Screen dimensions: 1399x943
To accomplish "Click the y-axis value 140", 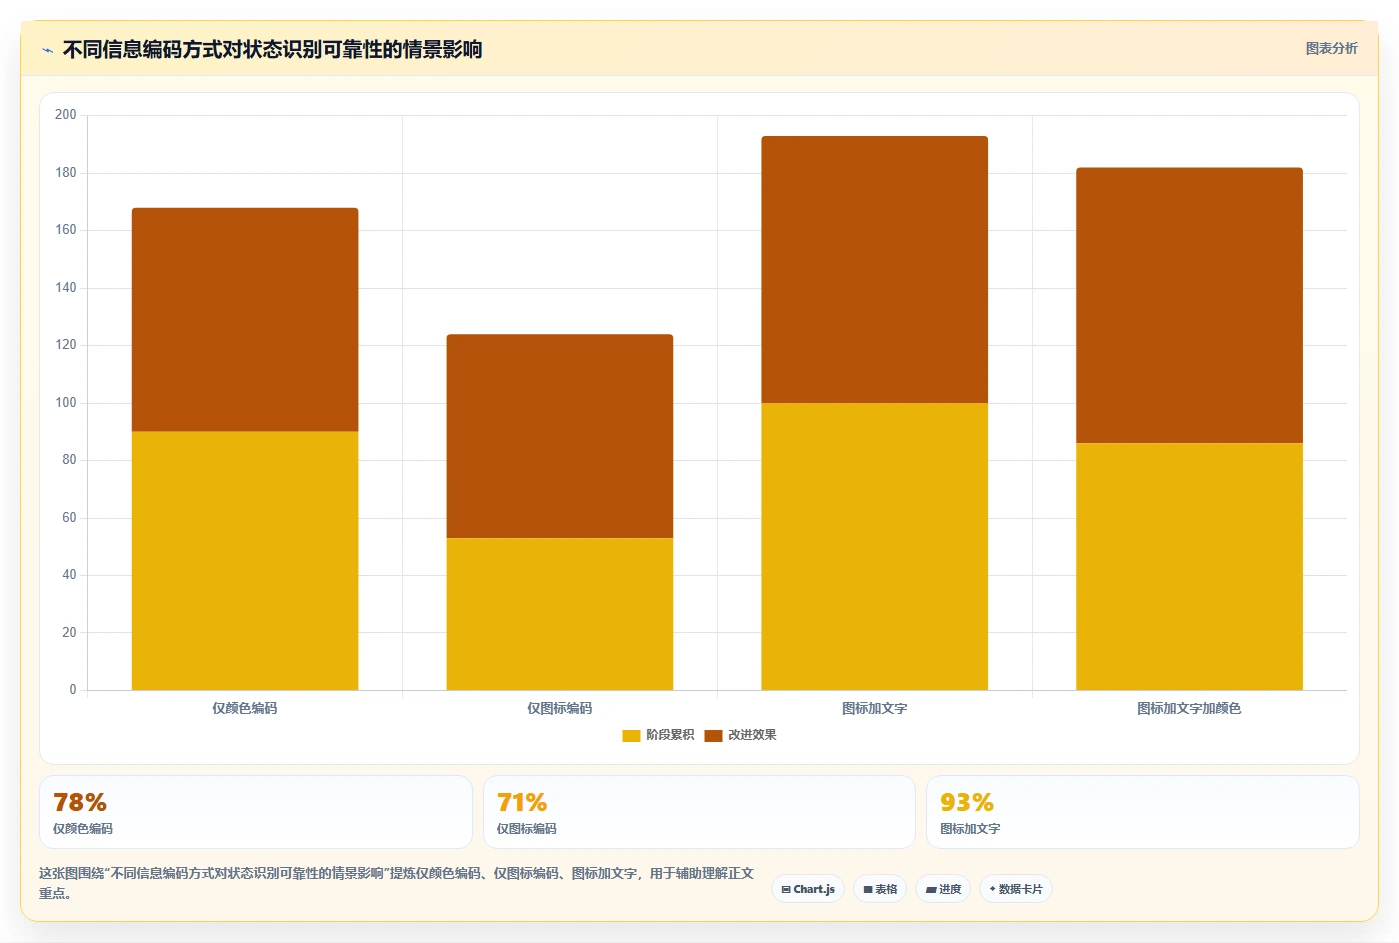I will coord(66,288).
